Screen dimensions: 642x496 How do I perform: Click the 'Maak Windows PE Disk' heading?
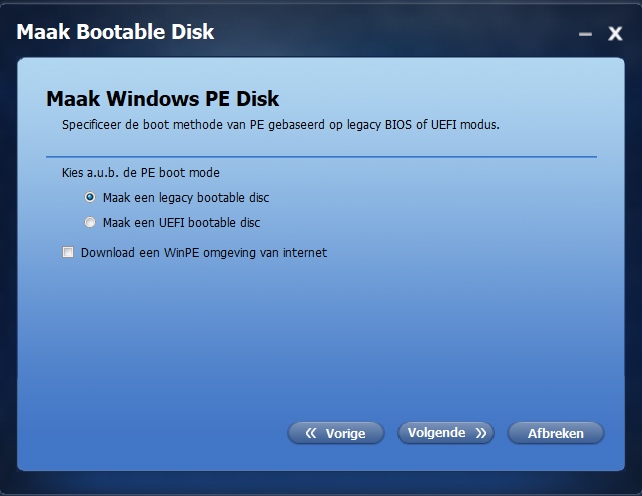click(163, 99)
